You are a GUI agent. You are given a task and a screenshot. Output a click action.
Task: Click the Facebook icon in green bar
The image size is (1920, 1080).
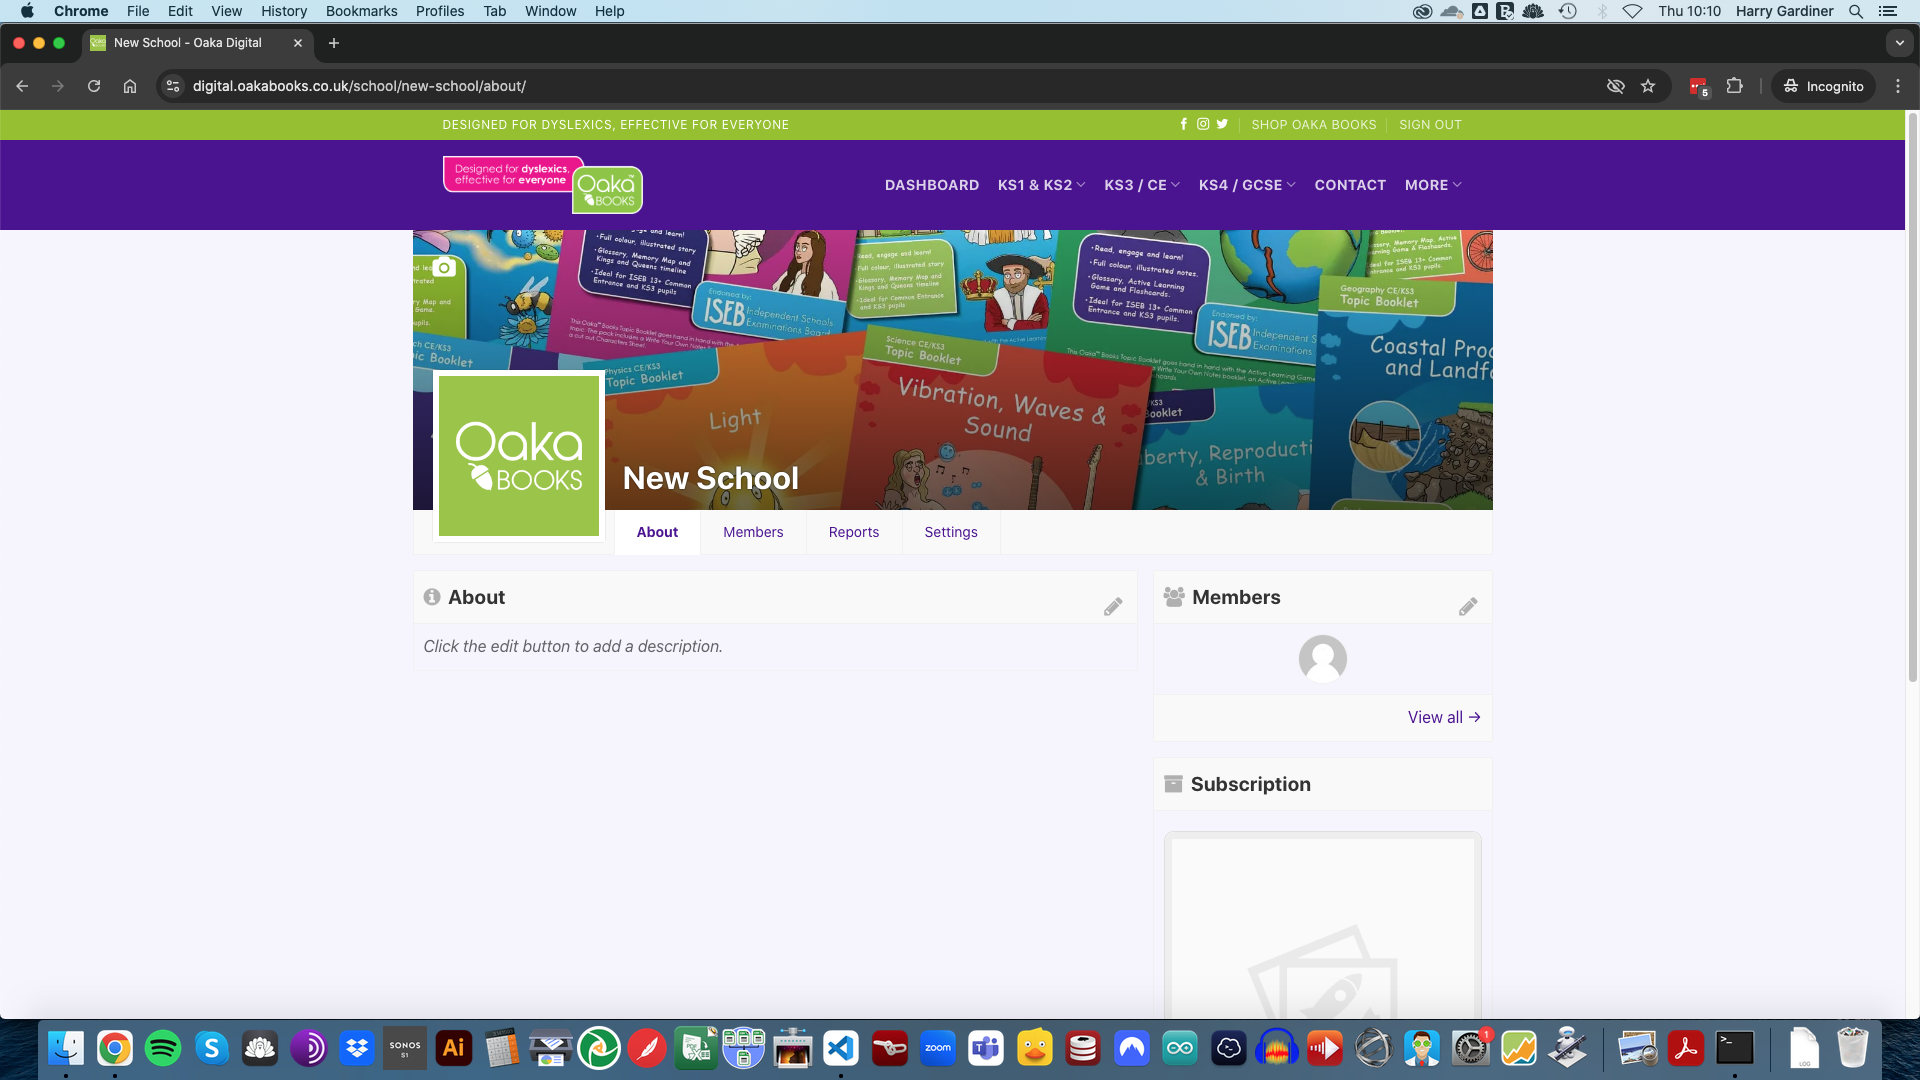pyautogui.click(x=1184, y=124)
